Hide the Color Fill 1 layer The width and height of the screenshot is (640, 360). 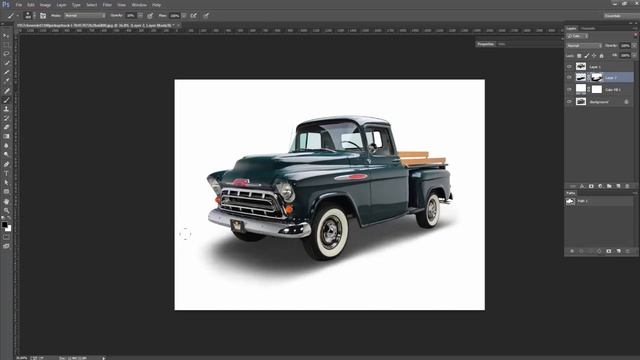tap(569, 89)
